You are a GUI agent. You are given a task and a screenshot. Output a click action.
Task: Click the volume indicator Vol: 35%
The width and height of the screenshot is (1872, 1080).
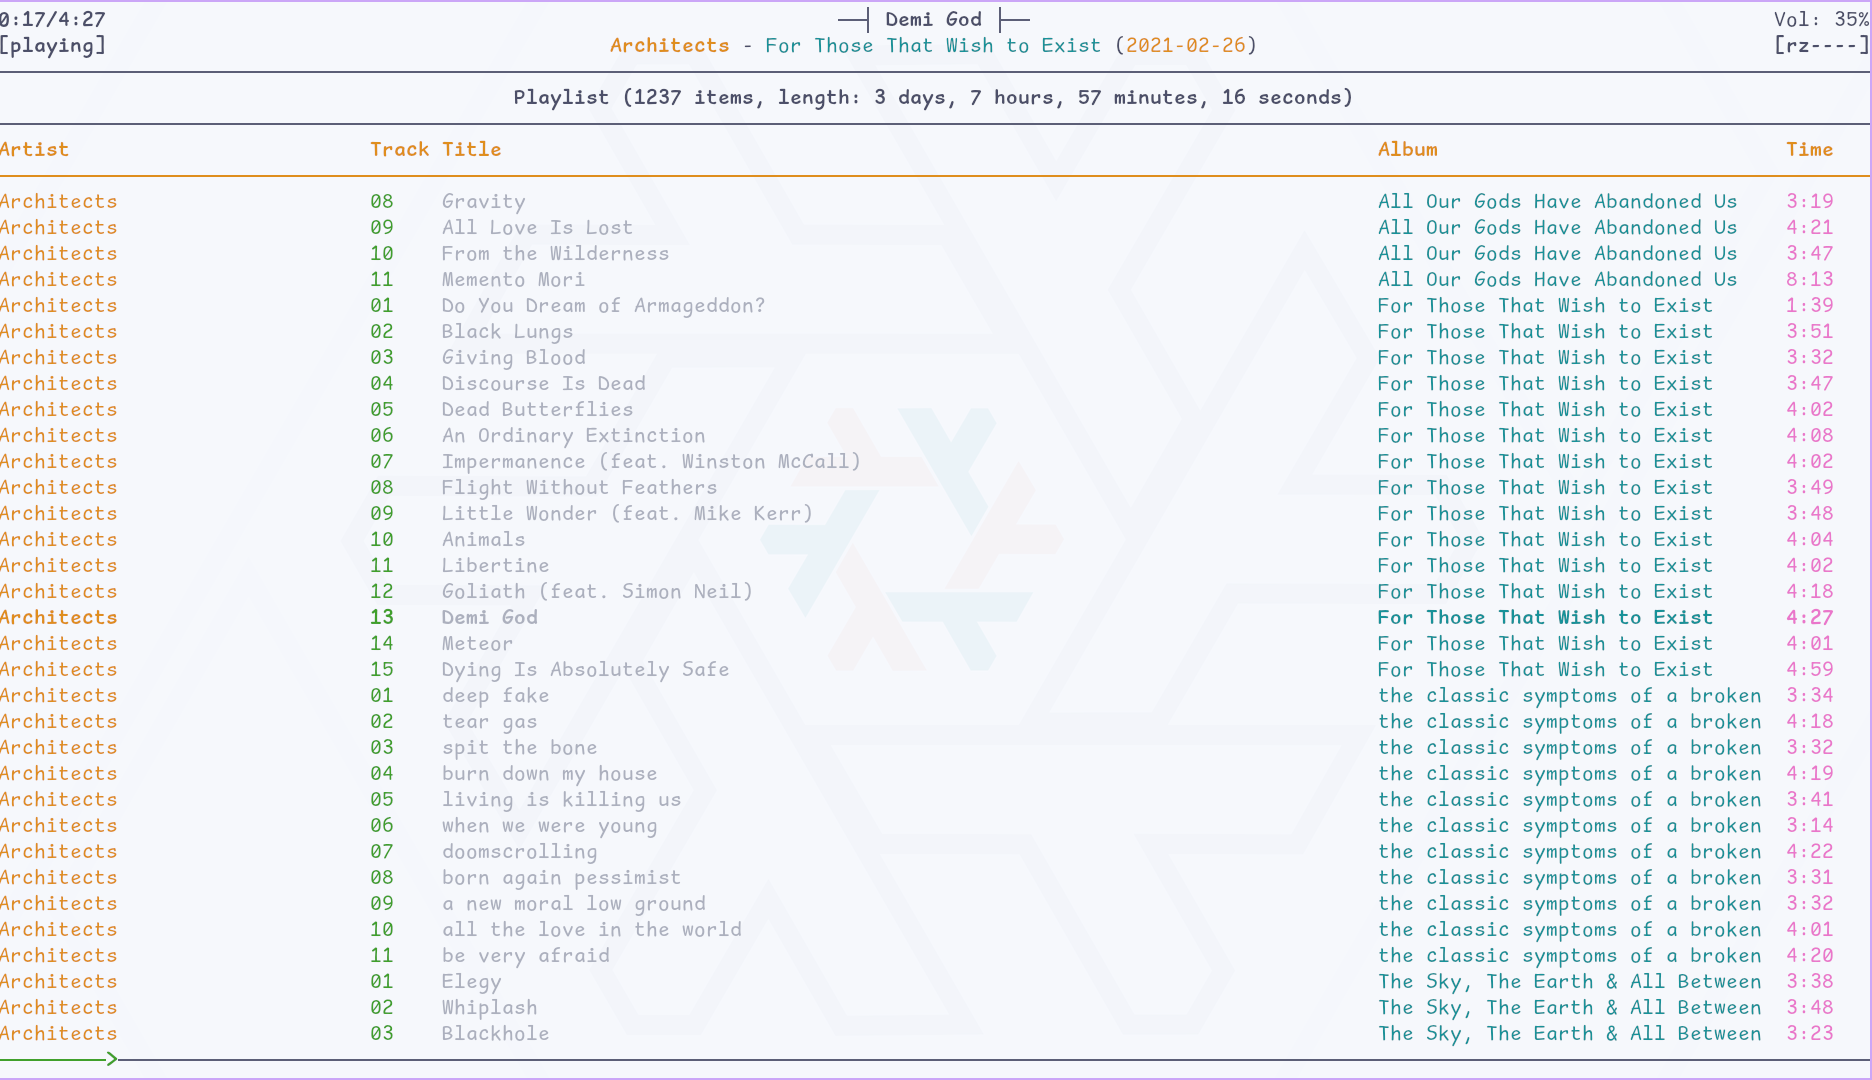pos(1820,19)
